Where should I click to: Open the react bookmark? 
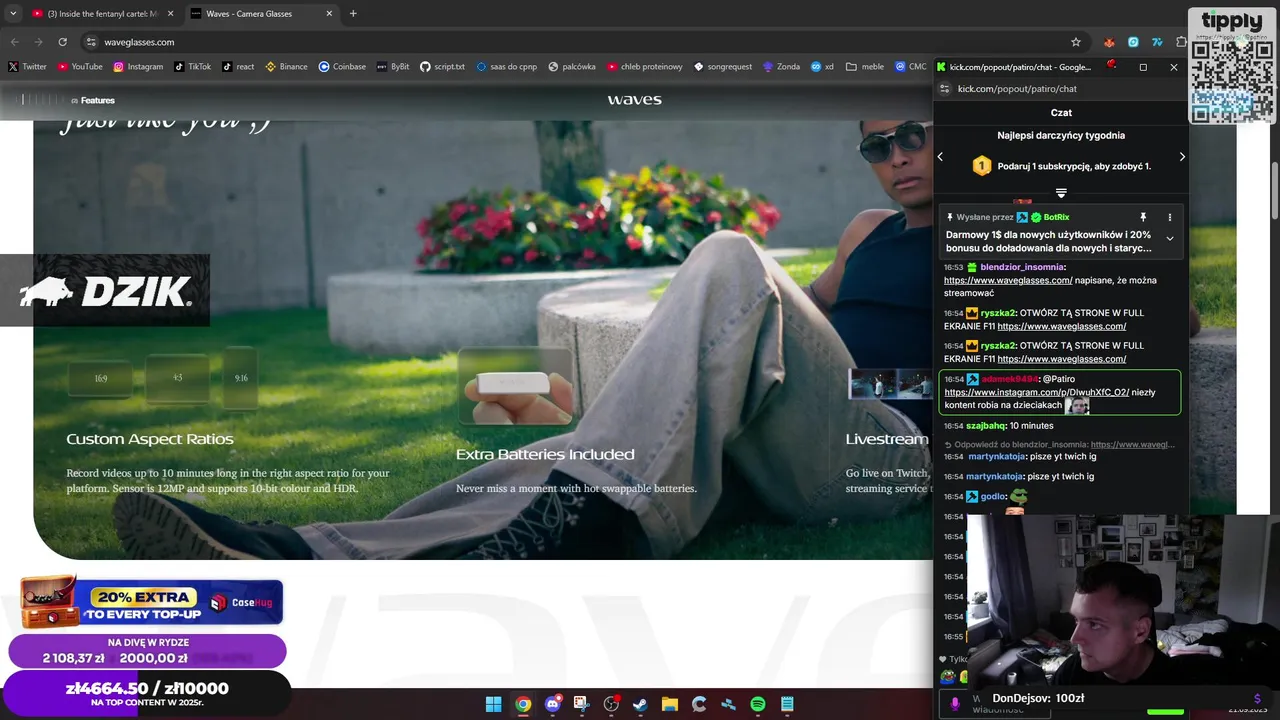(x=238, y=67)
